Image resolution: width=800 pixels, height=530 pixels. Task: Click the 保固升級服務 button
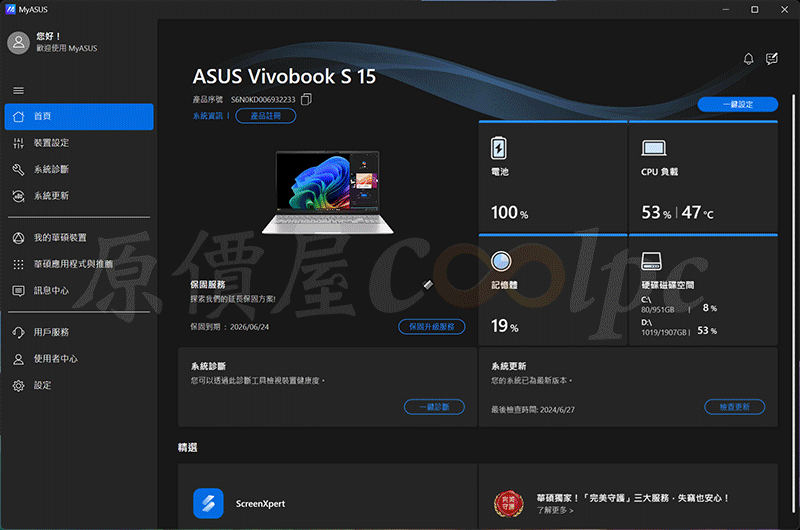pyautogui.click(x=432, y=326)
